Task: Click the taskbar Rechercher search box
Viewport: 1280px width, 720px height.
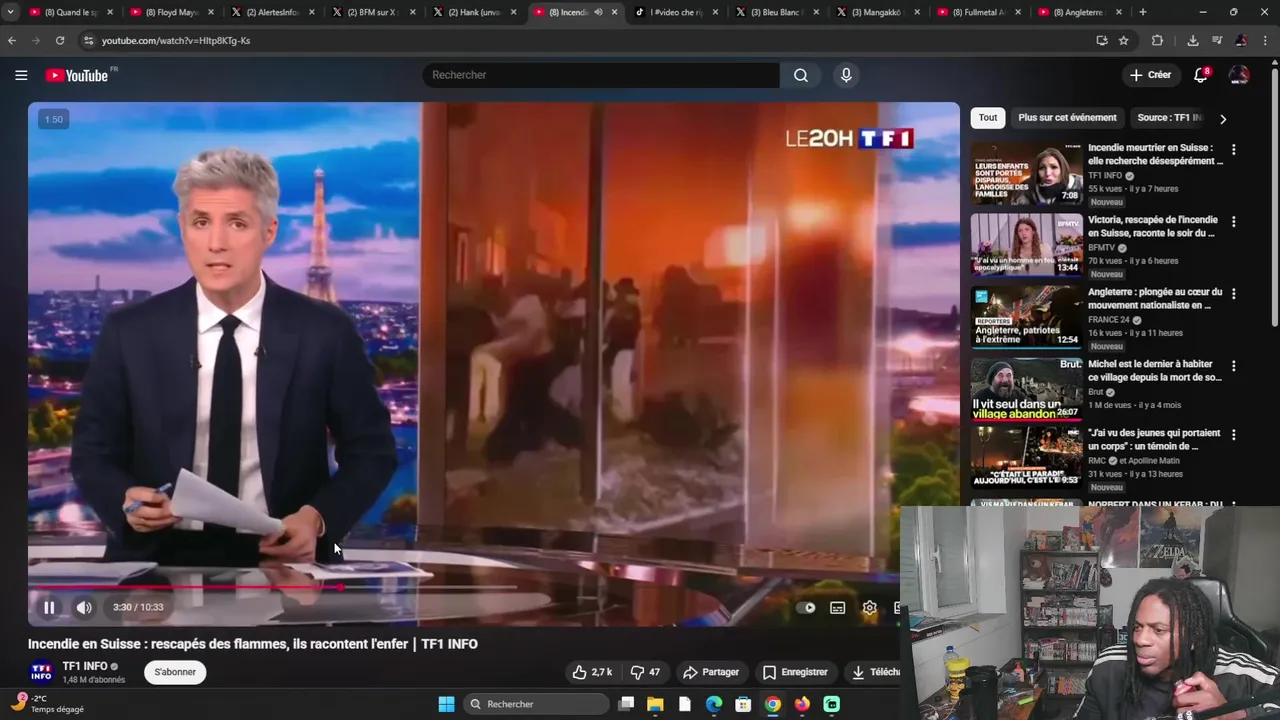Action: (x=536, y=704)
